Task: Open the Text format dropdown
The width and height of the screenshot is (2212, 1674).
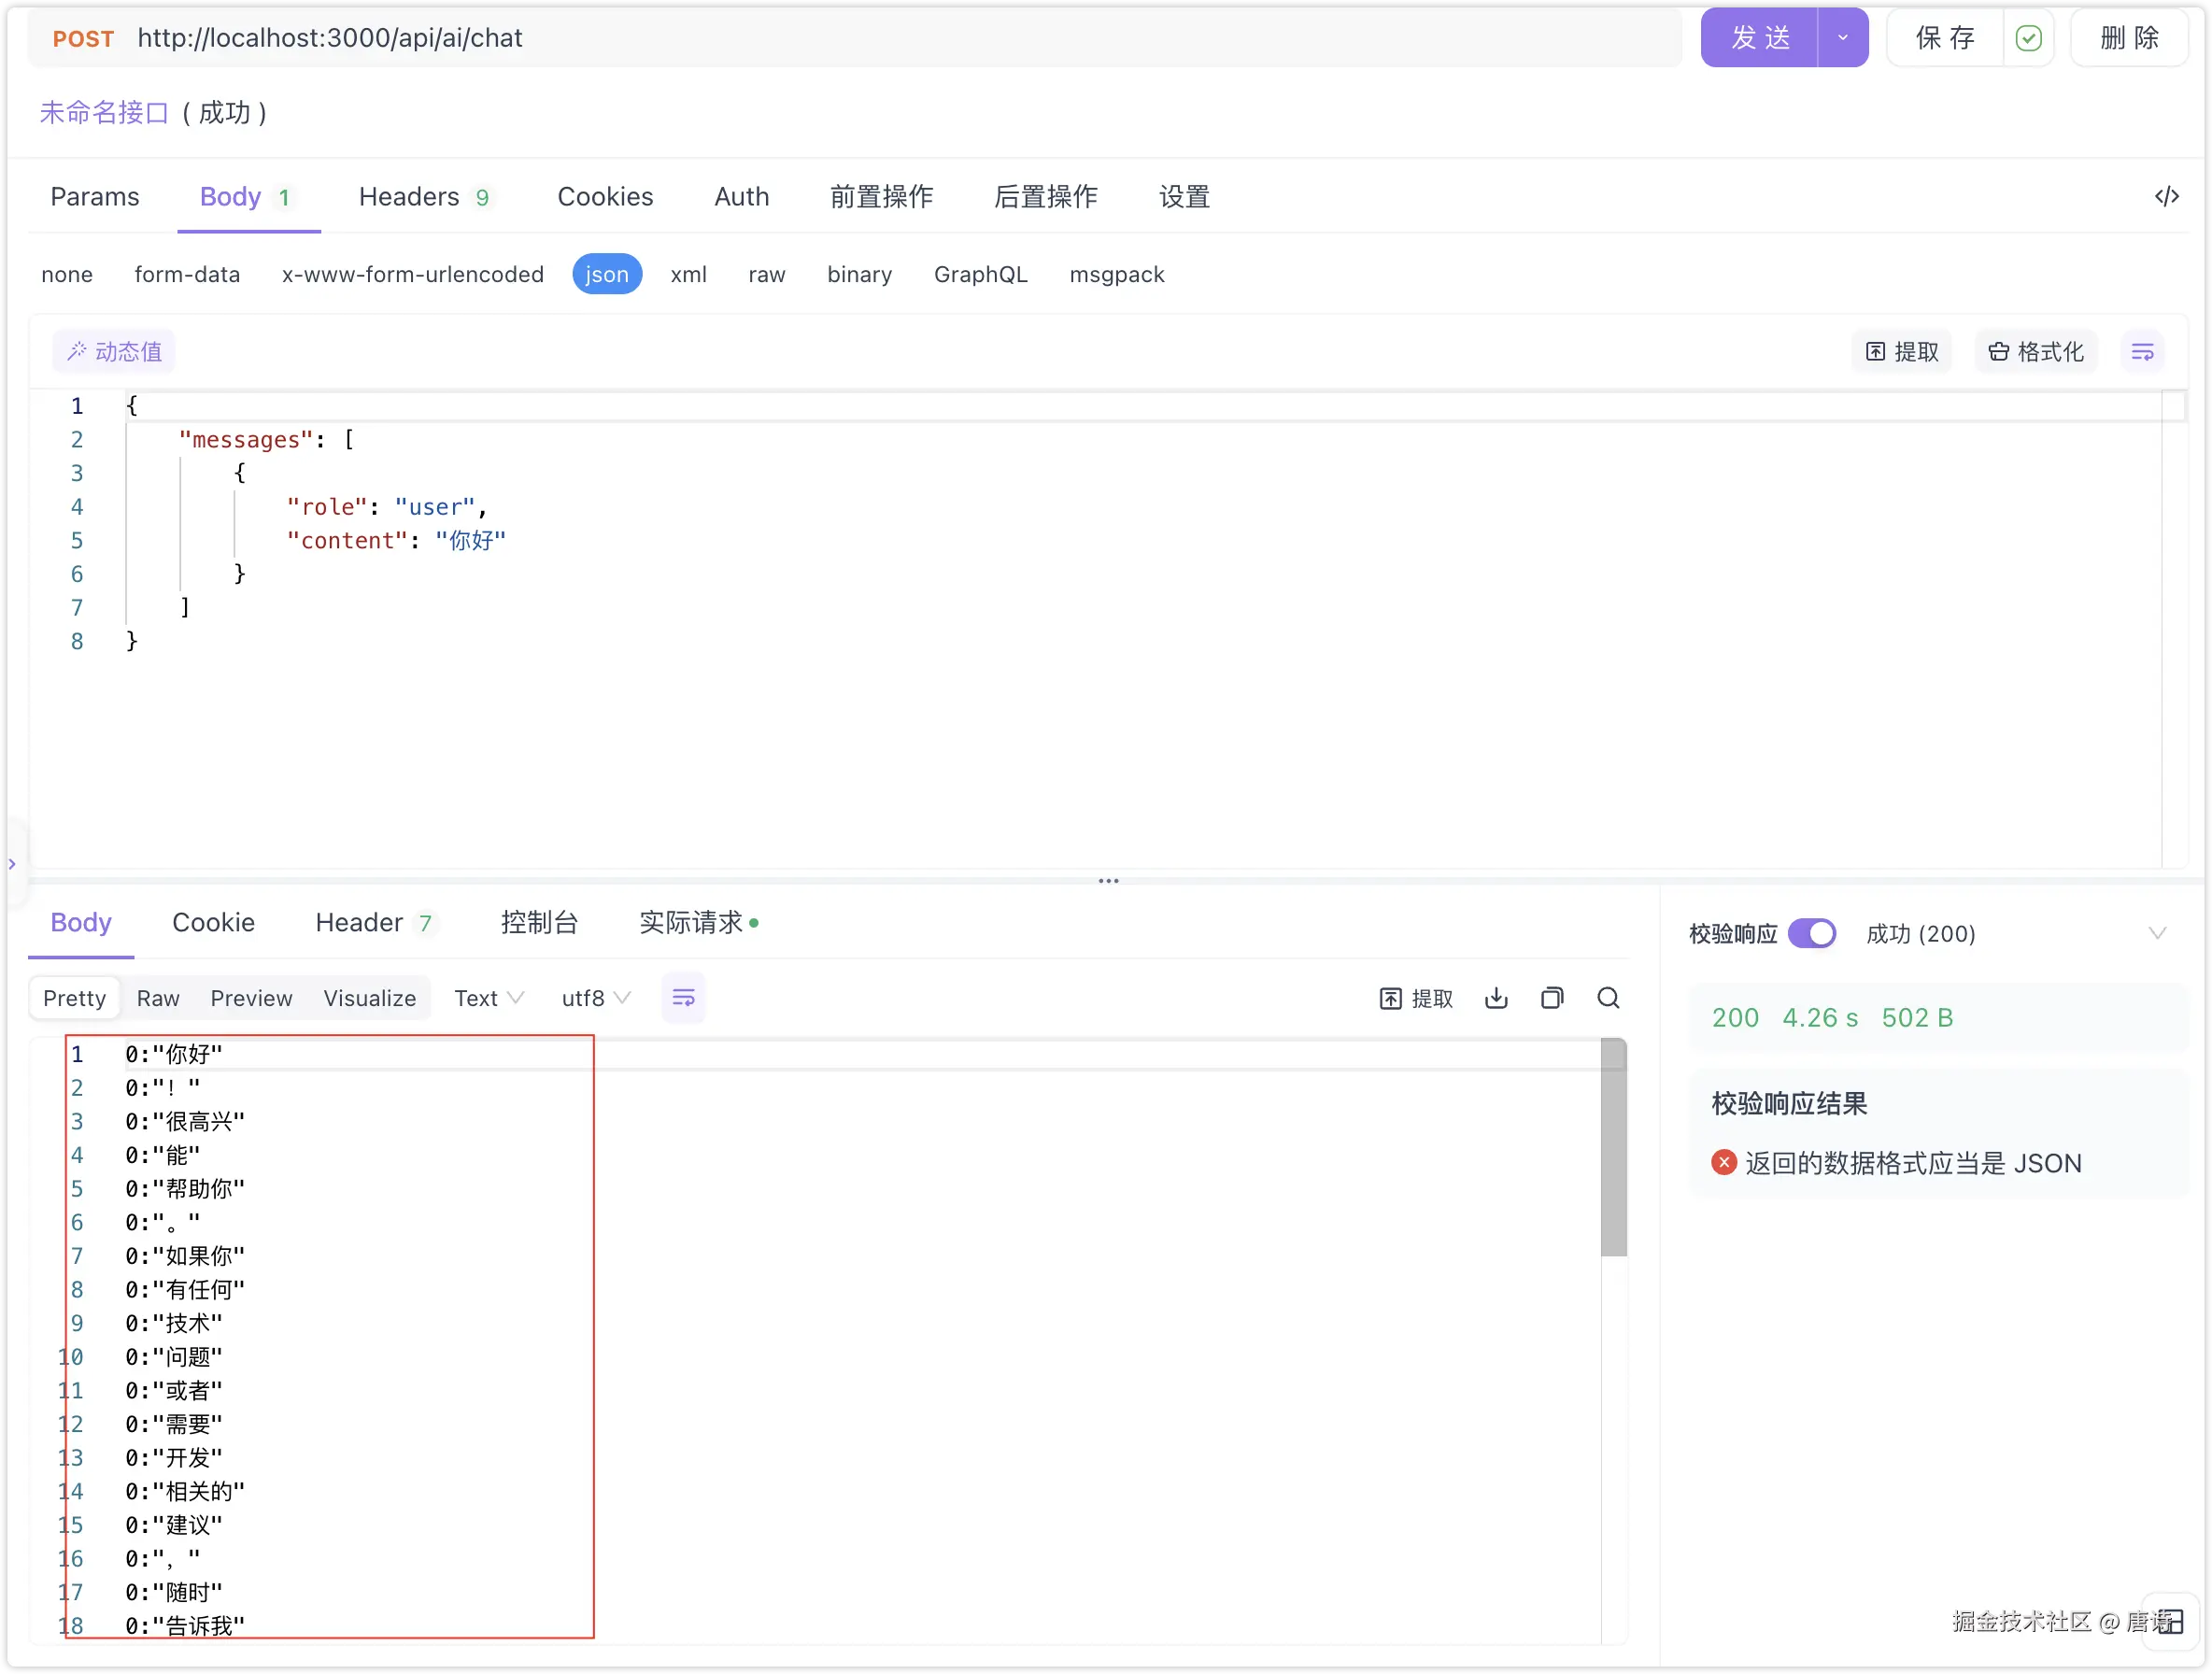Action: pos(488,998)
